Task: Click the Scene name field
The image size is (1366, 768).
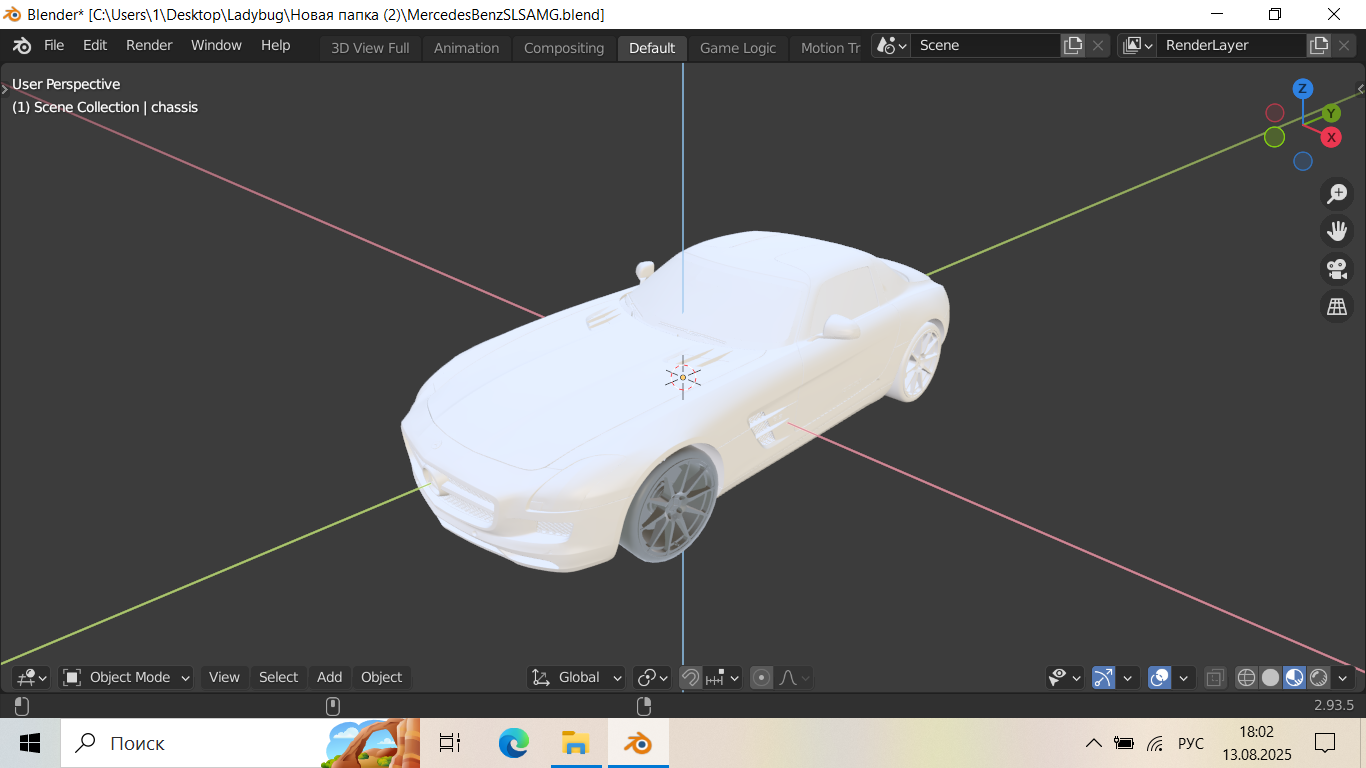Action: (x=984, y=46)
